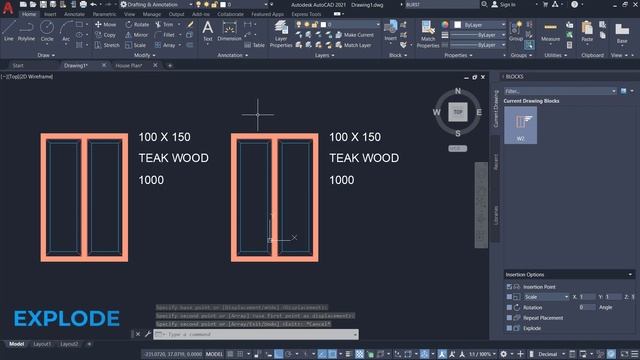Click the Trim tool
The height and width of the screenshot is (360, 640).
(x=164, y=24)
